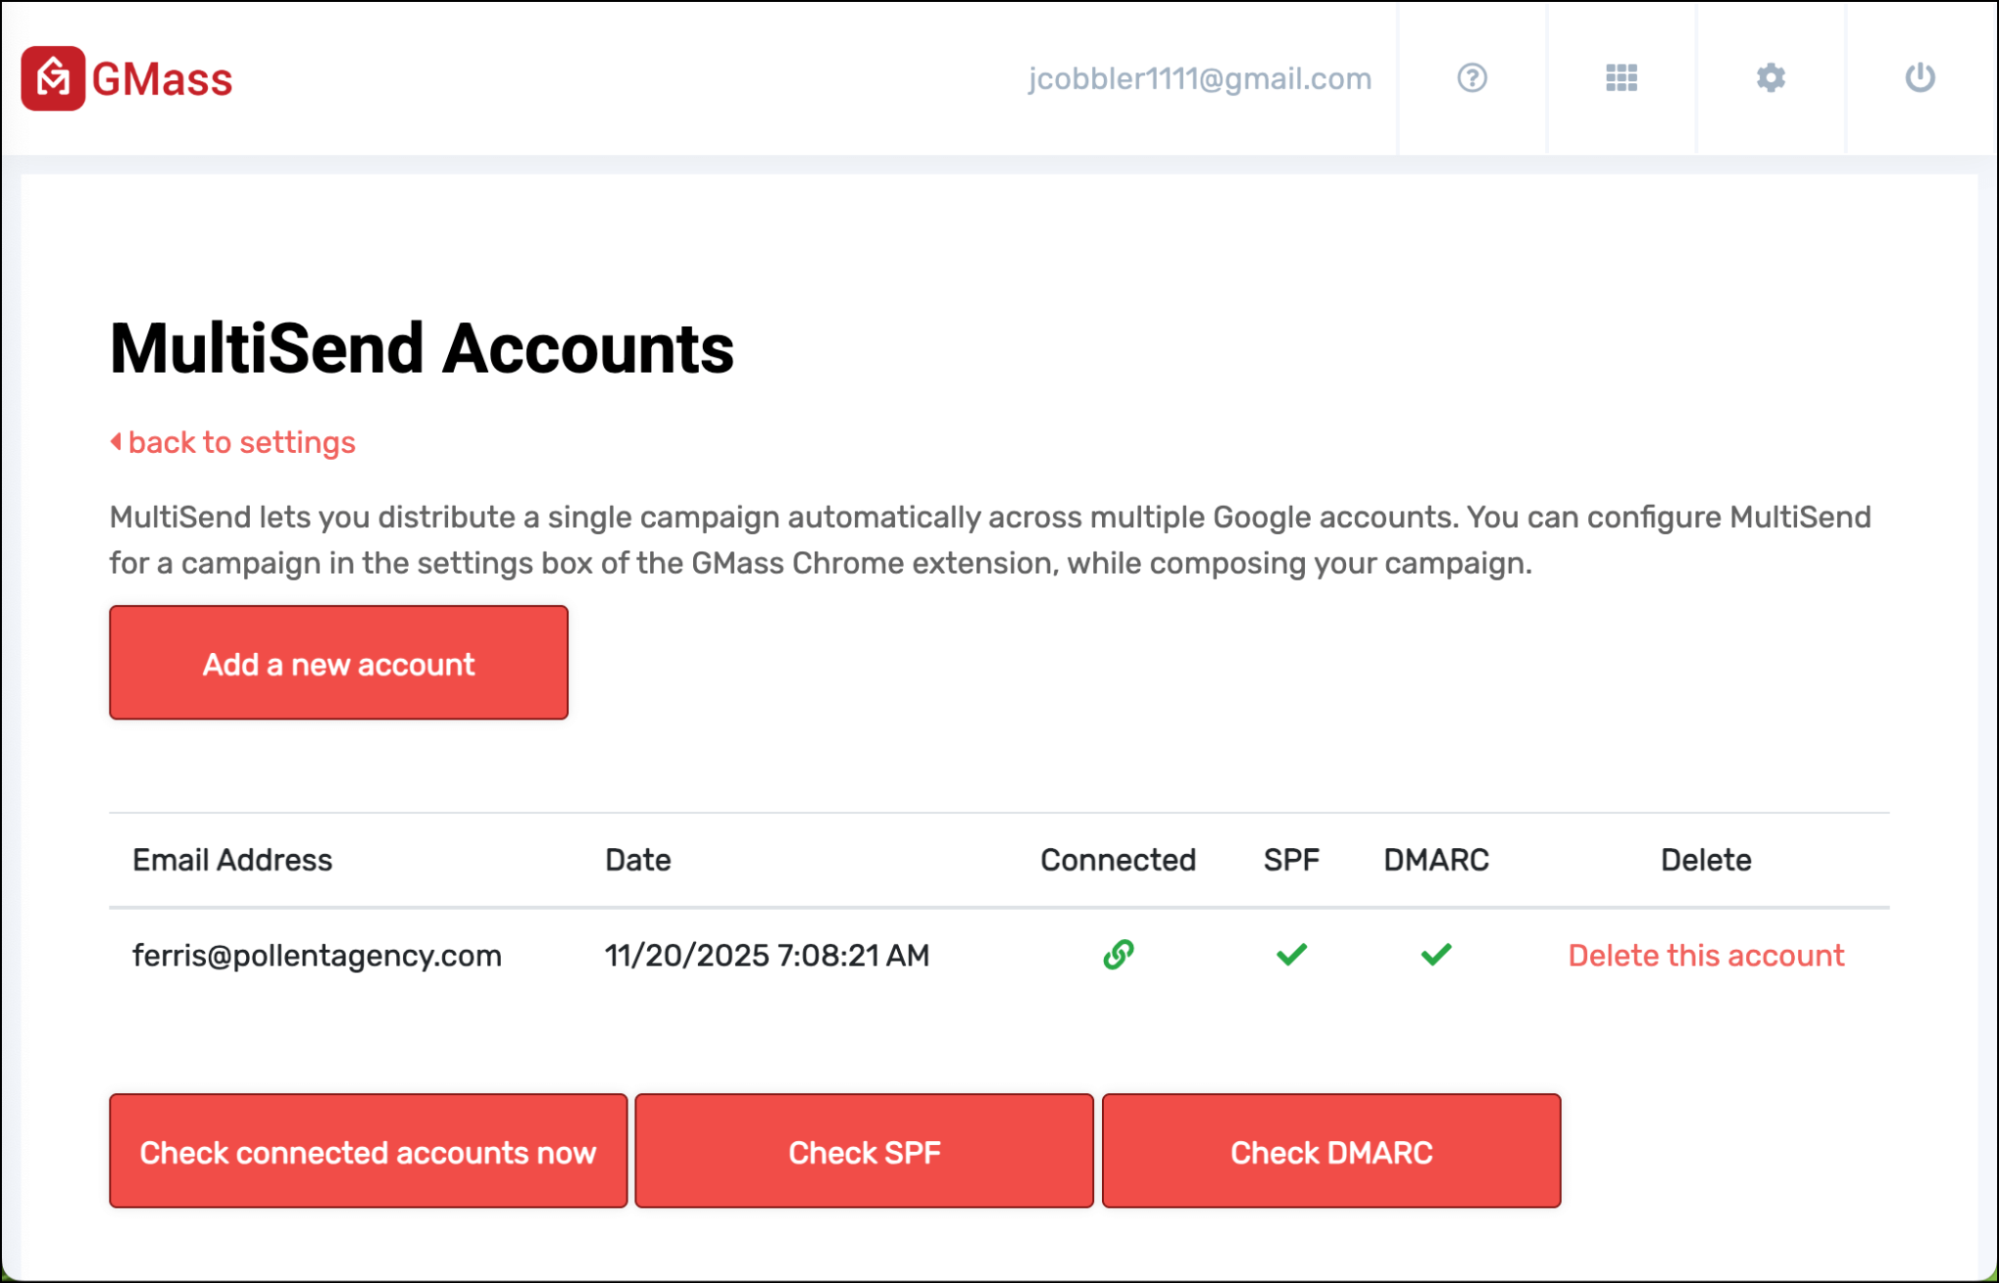The height and width of the screenshot is (1283, 1999).
Task: Click the Email Address column header
Action: [x=232, y=860]
